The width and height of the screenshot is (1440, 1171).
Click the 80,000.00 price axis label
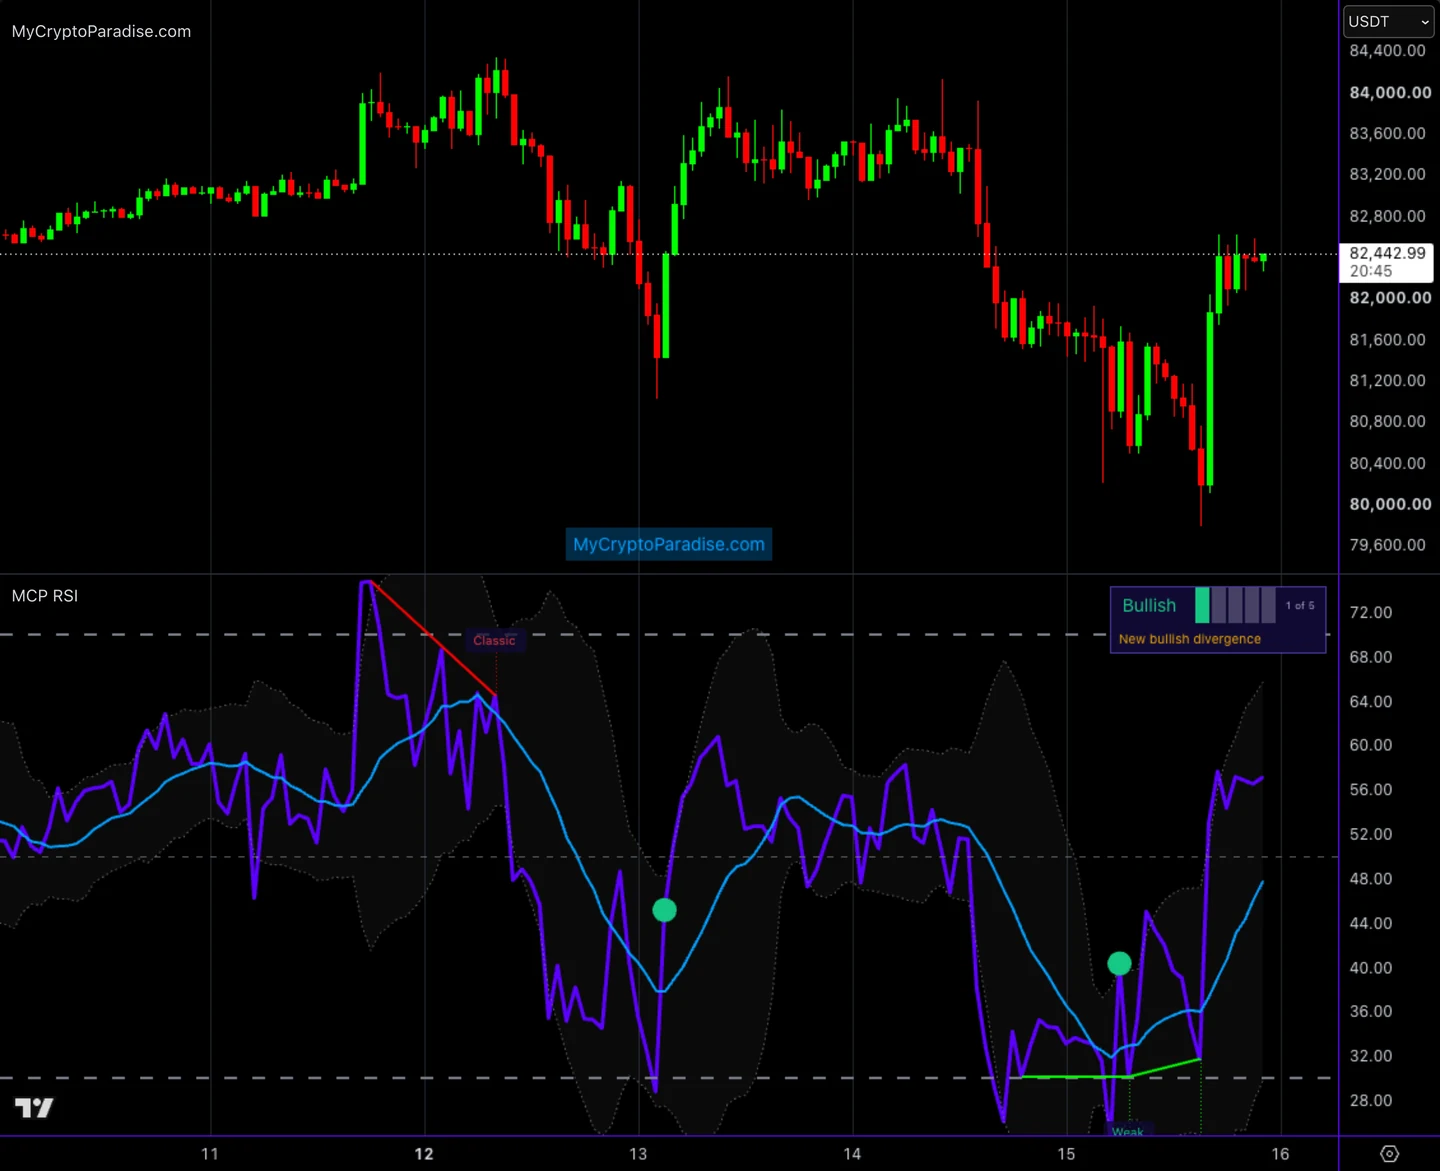pyautogui.click(x=1390, y=504)
